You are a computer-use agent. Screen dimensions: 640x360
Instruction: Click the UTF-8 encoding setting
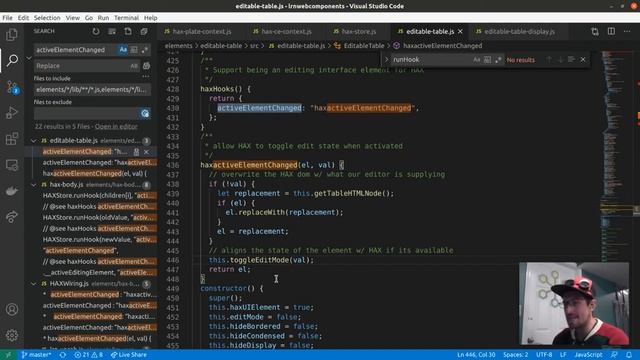pyautogui.click(x=544, y=355)
